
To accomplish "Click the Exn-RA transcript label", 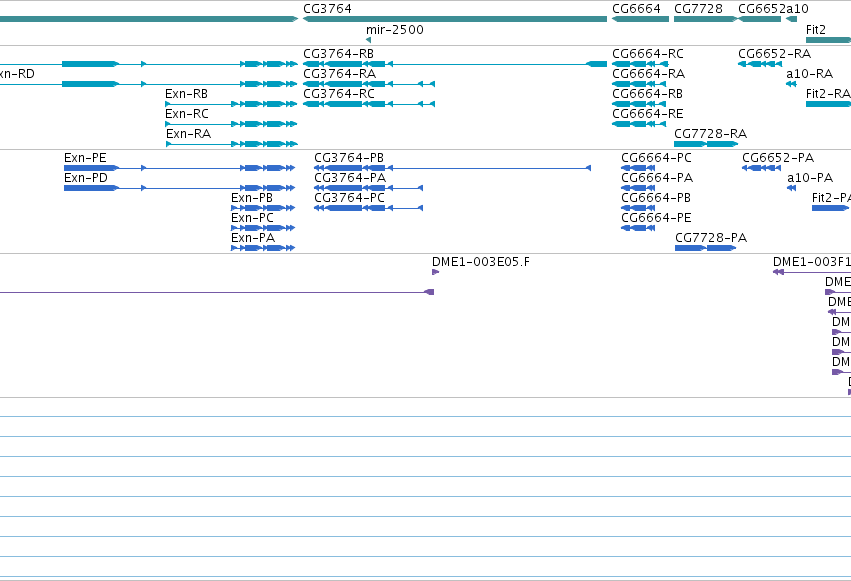I will (x=188, y=134).
